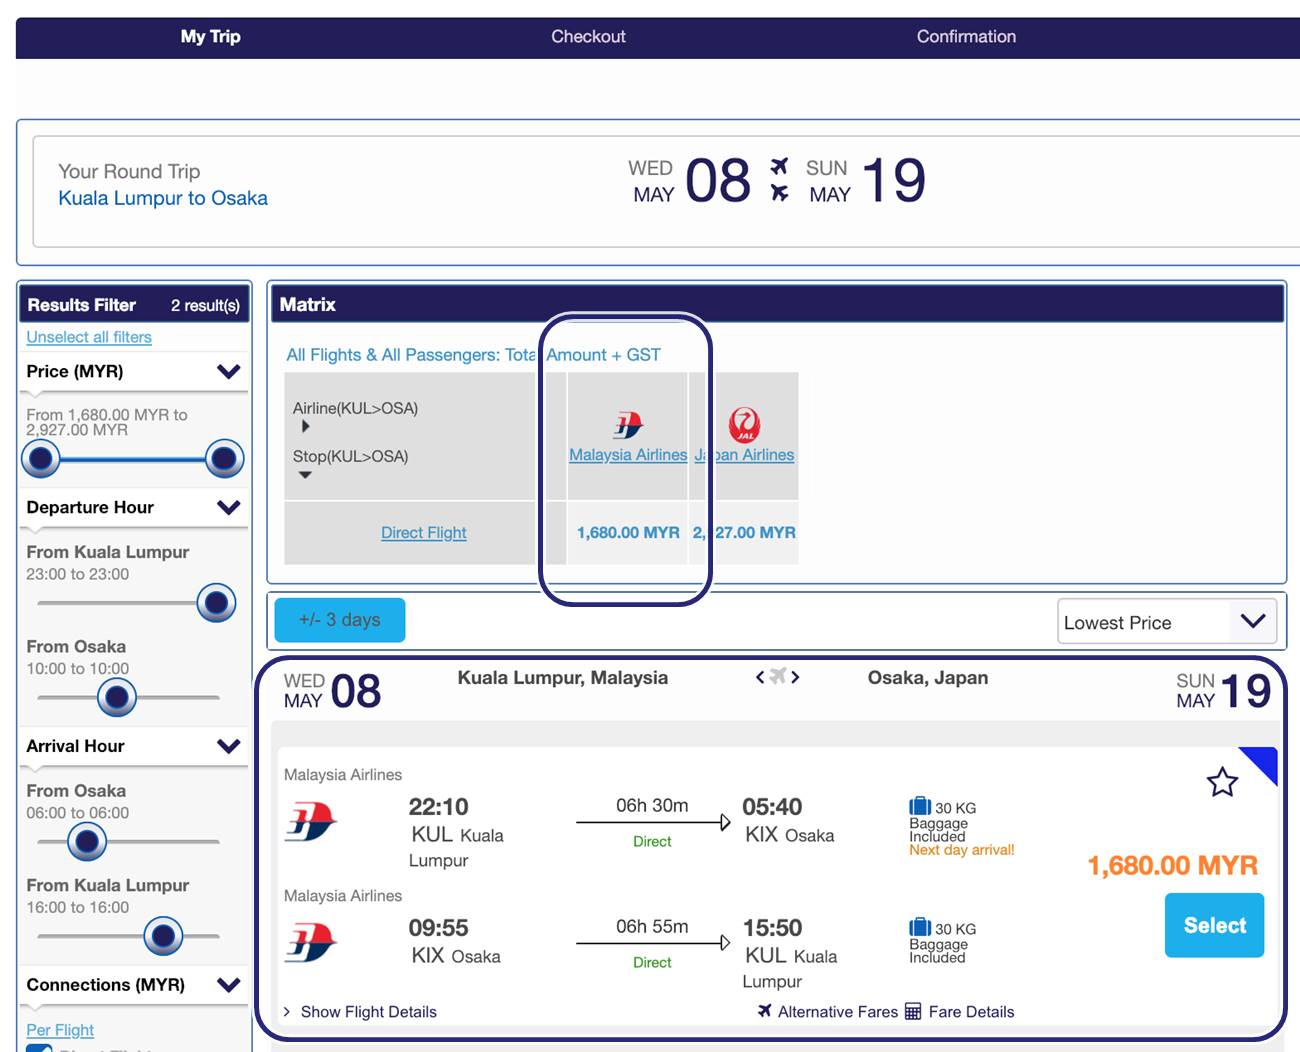Click Unselect all filters link
The width and height of the screenshot is (1300, 1052).
(x=89, y=337)
